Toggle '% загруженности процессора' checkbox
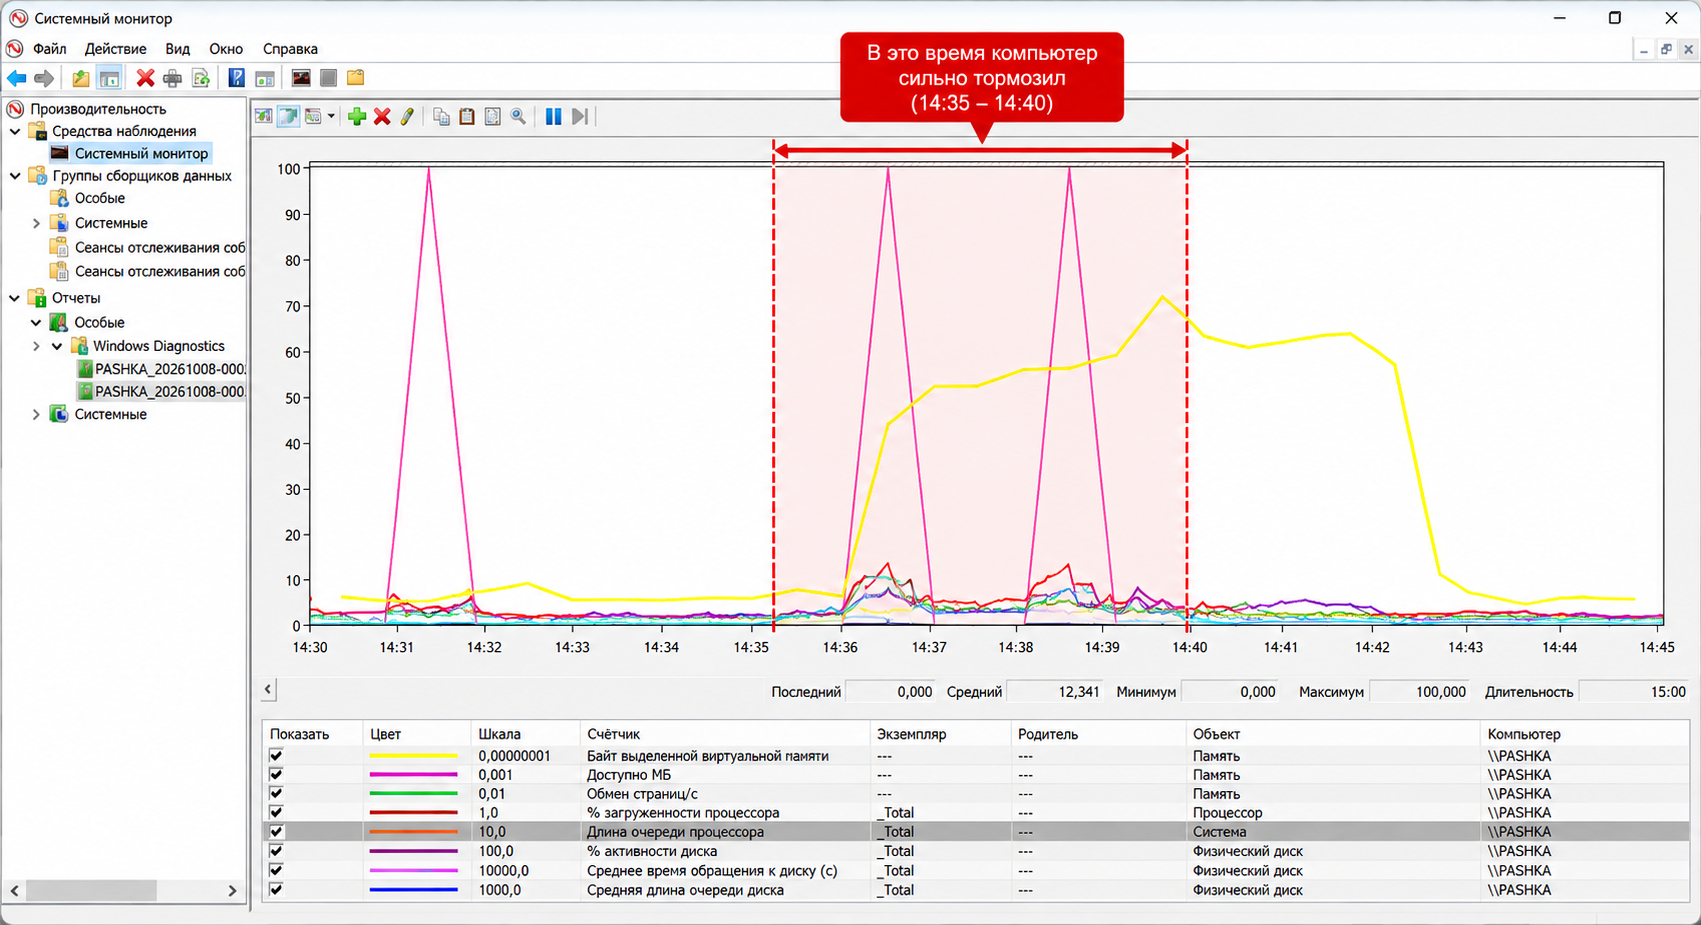The width and height of the screenshot is (1701, 925). click(276, 813)
